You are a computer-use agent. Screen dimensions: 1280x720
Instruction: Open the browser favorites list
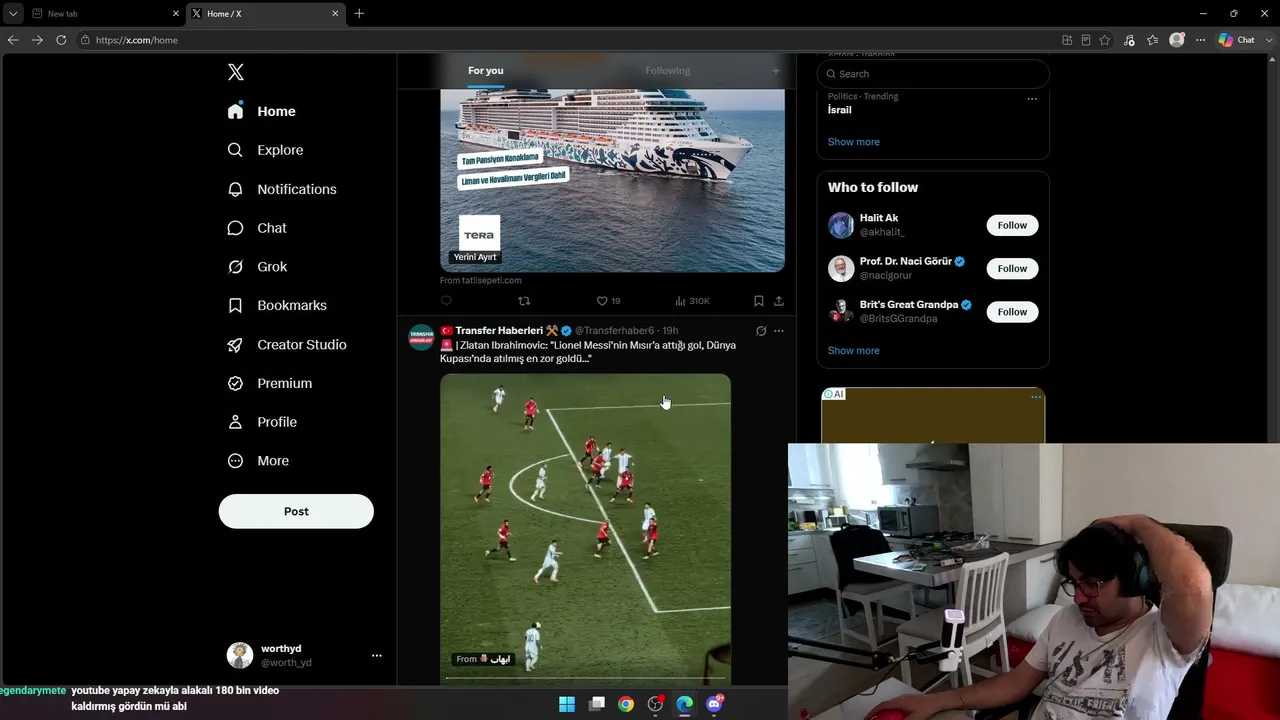[x=1153, y=40]
